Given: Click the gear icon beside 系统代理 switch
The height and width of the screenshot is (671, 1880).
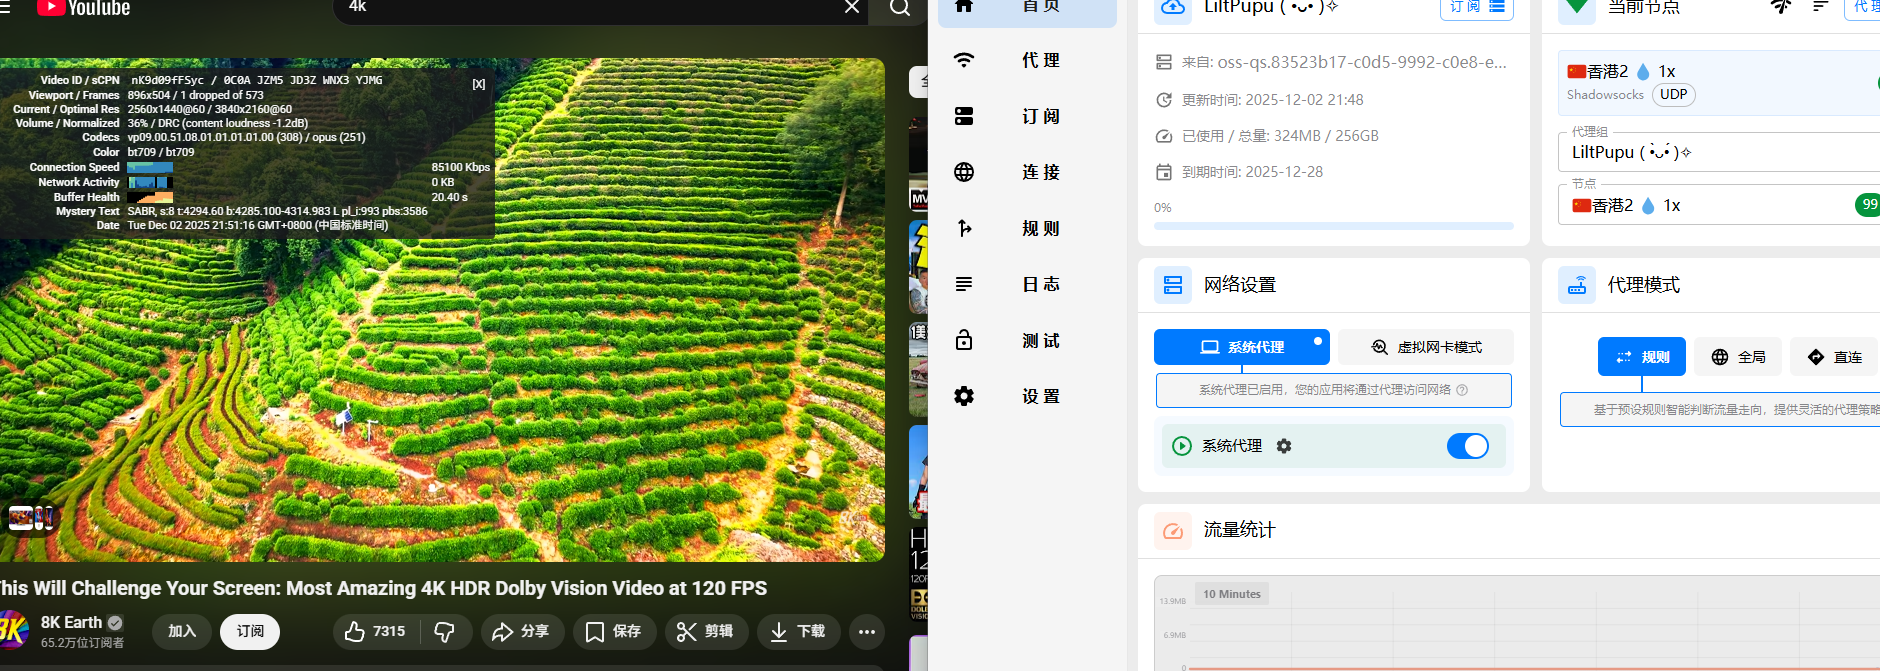Looking at the screenshot, I should [x=1284, y=446].
